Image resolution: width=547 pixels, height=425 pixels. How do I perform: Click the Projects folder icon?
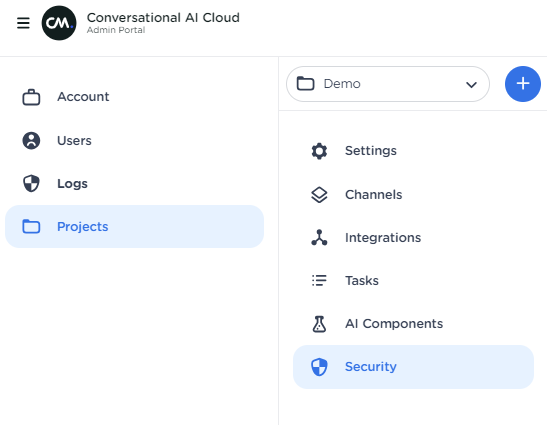pos(31,226)
